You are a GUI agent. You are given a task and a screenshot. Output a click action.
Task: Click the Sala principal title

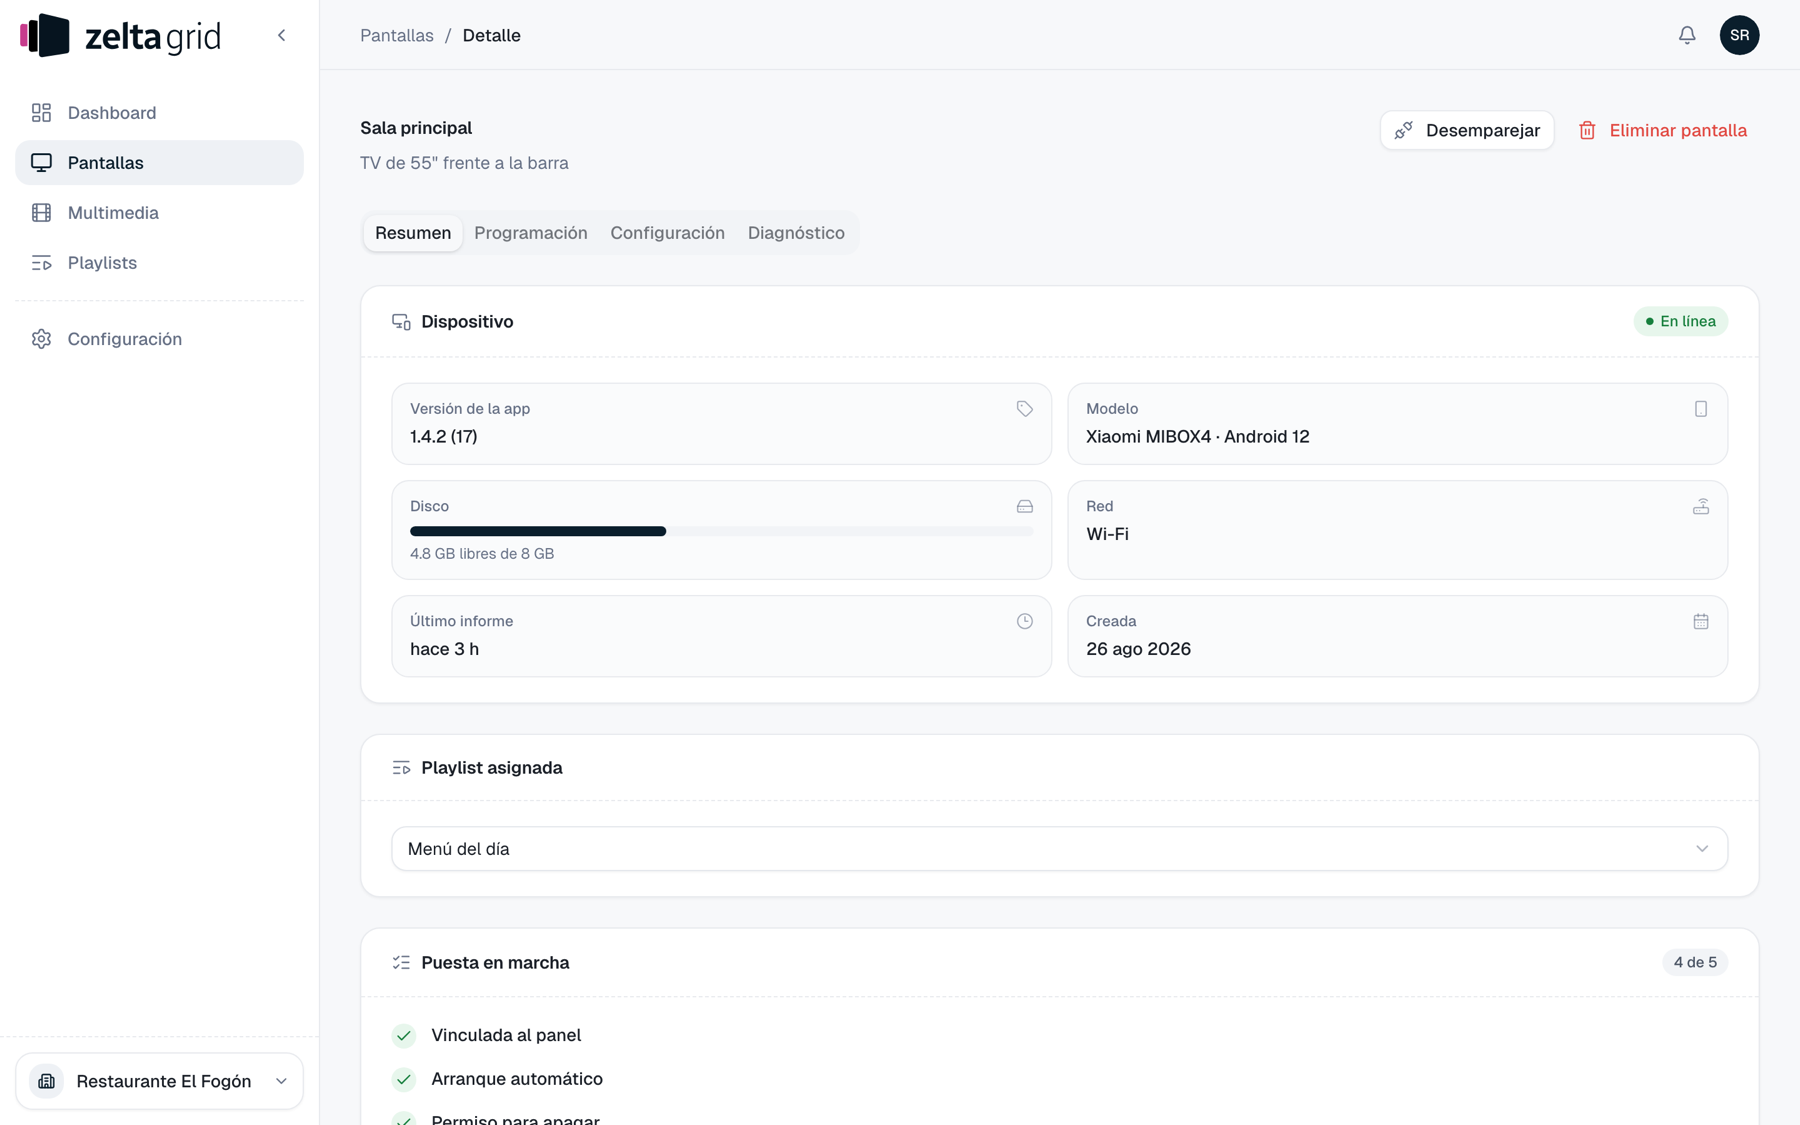point(416,128)
